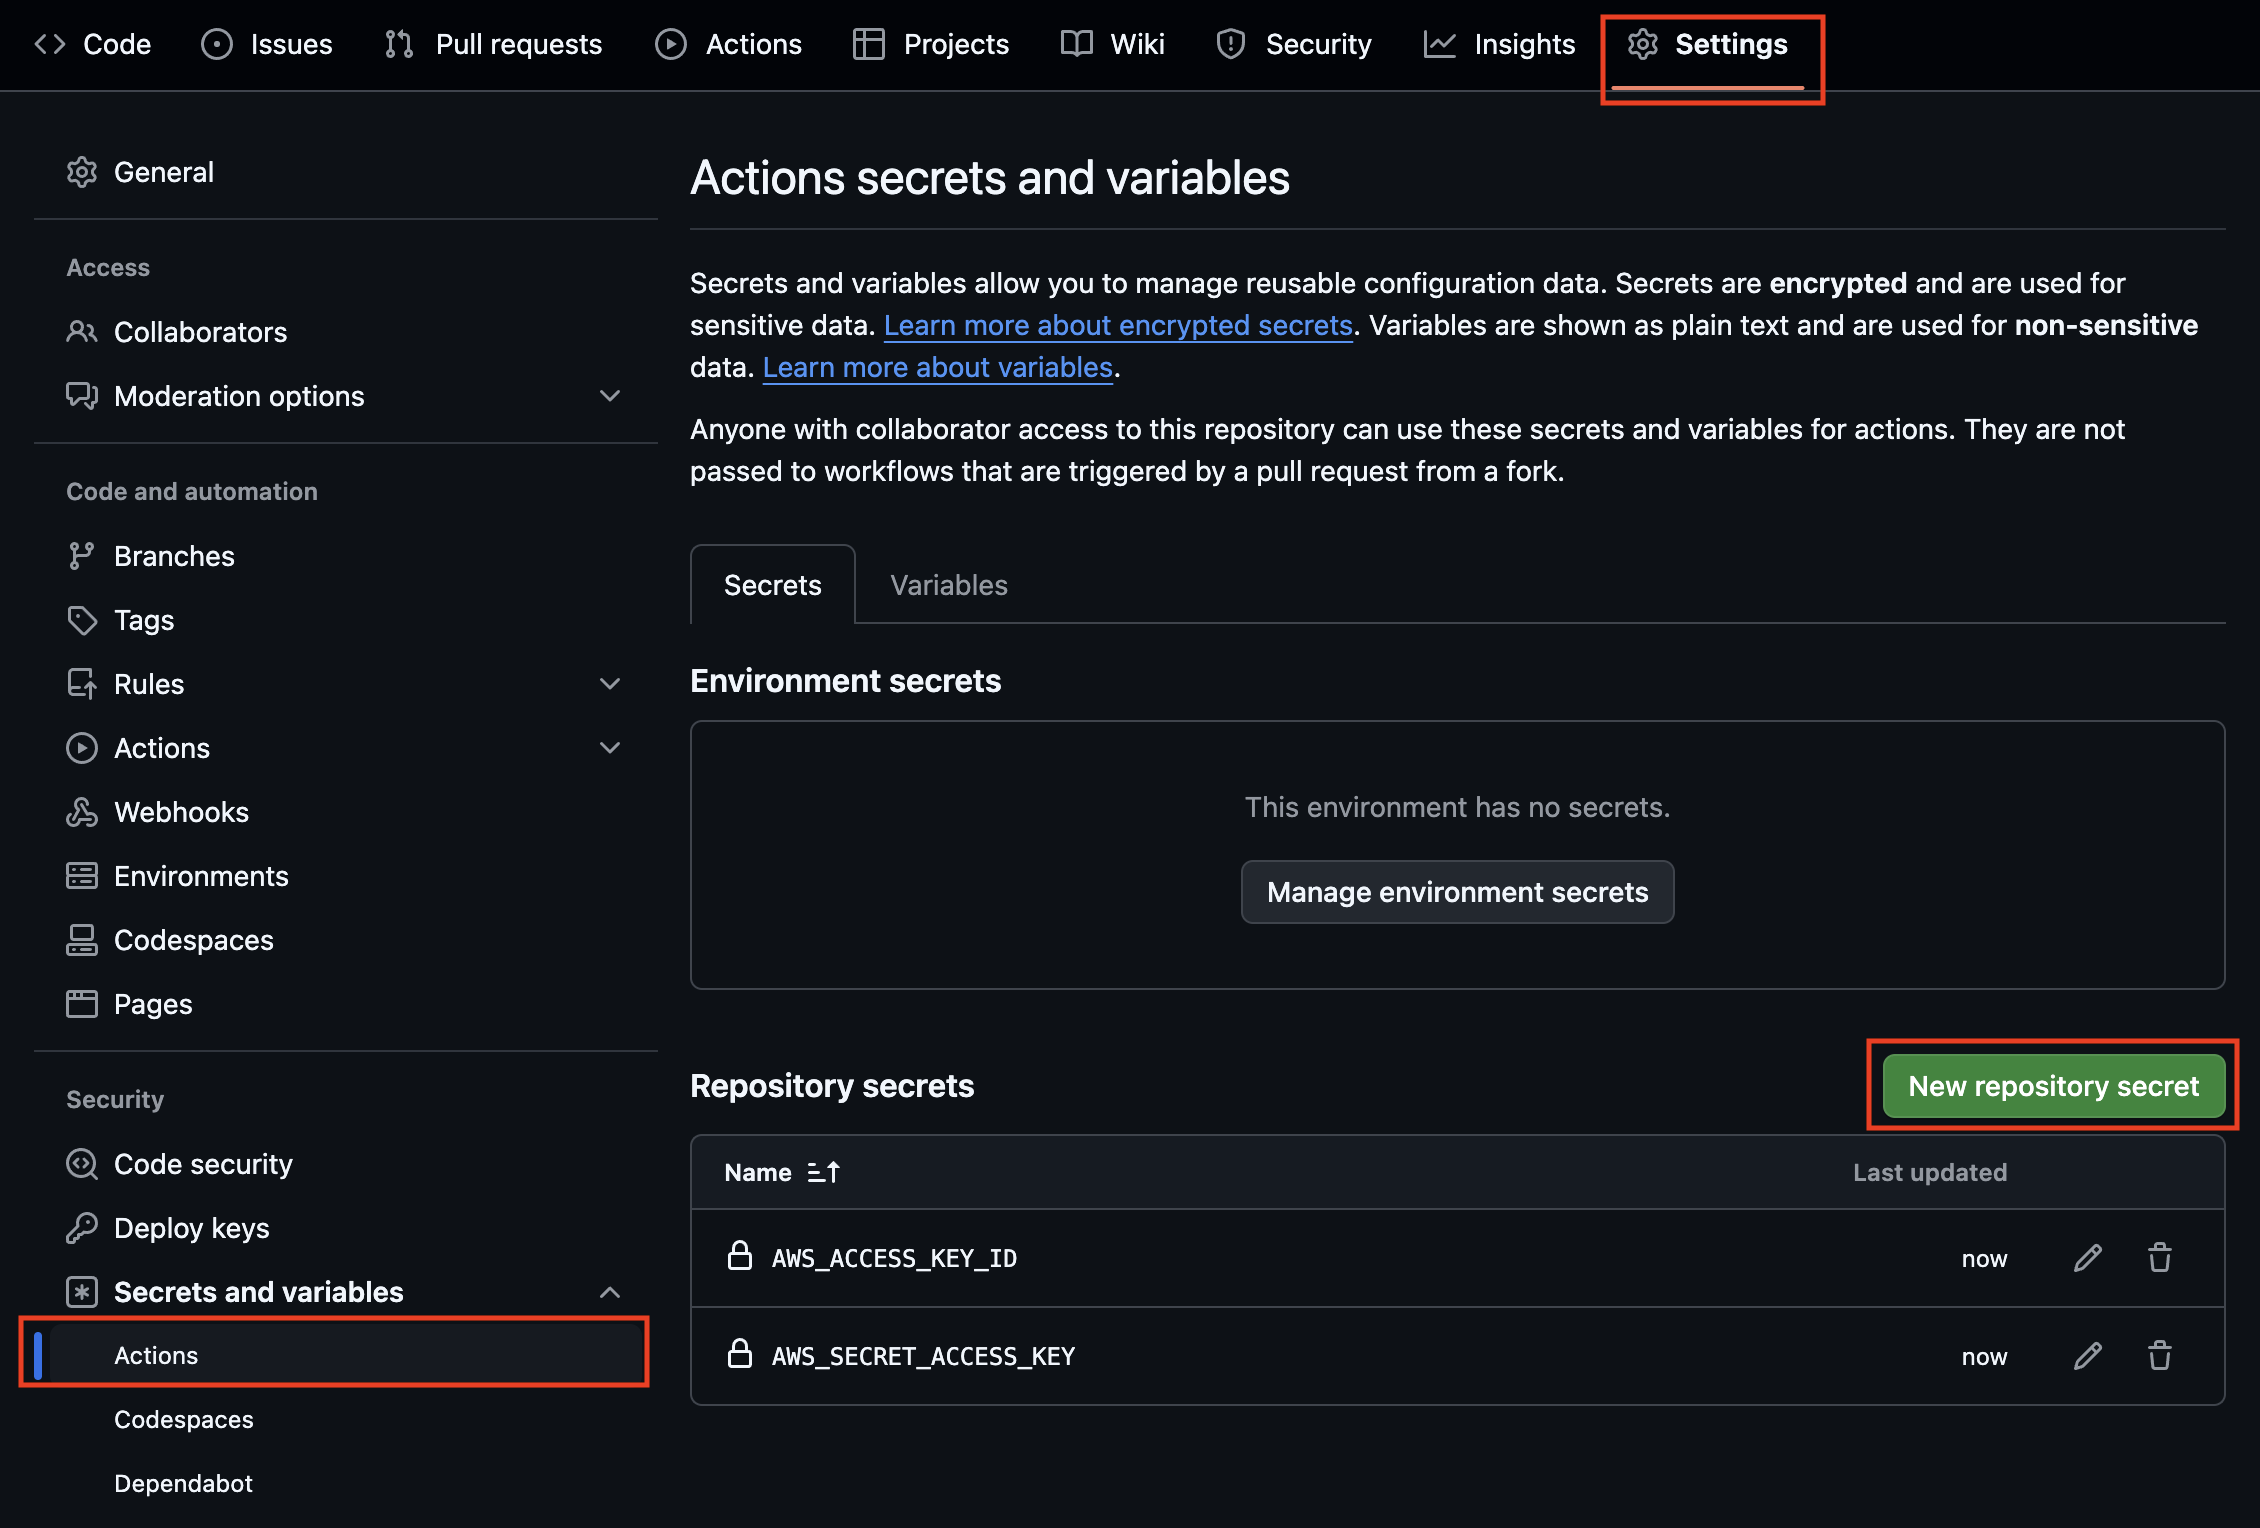Expand Moderation options chevron
2260x1528 pixels.
click(x=610, y=396)
